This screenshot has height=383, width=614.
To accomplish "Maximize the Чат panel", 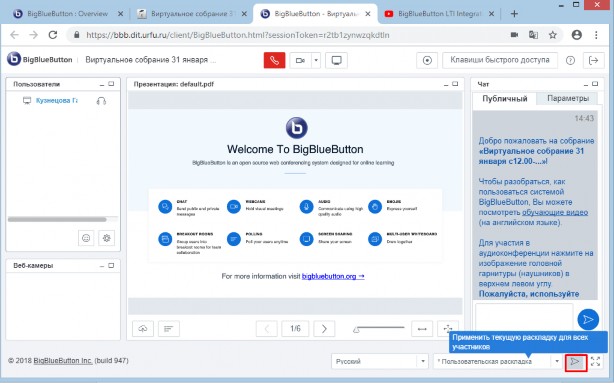I will point(595,84).
